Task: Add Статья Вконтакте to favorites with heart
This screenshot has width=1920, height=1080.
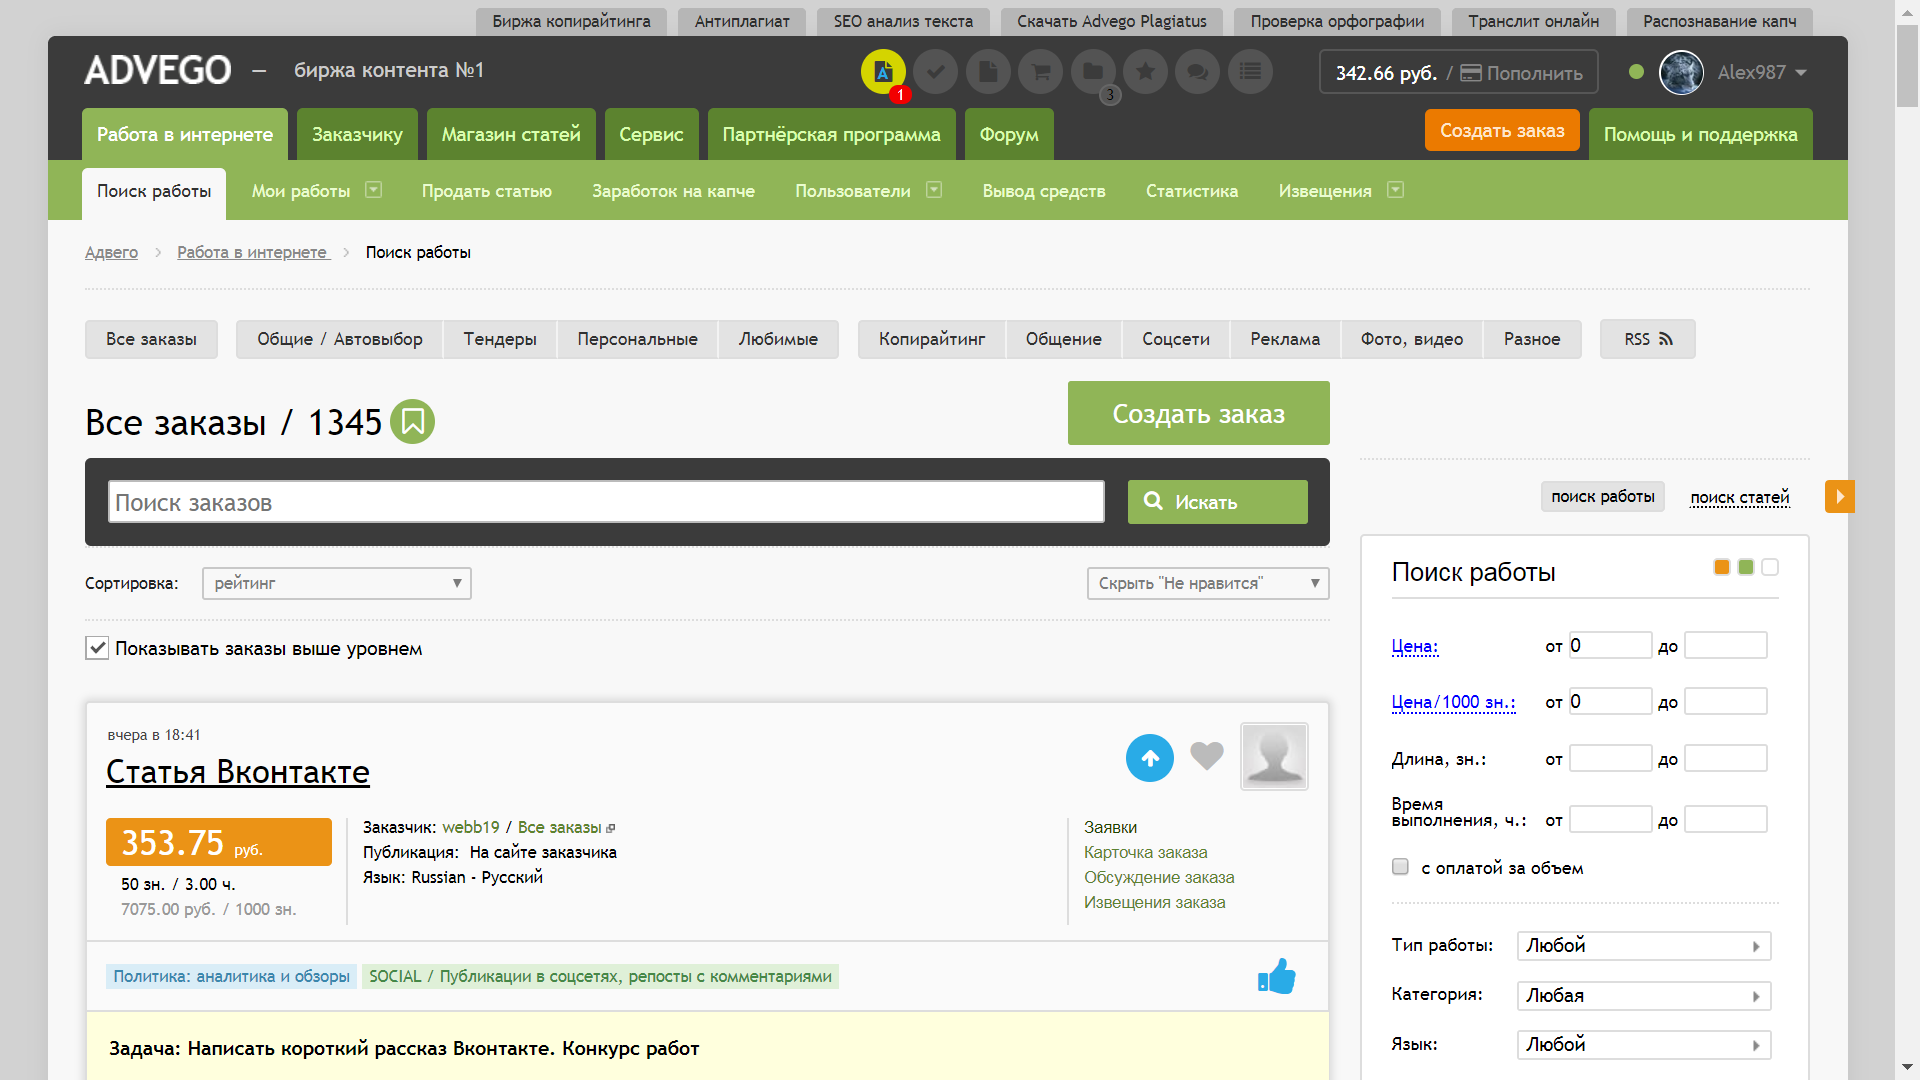Action: [x=1207, y=756]
